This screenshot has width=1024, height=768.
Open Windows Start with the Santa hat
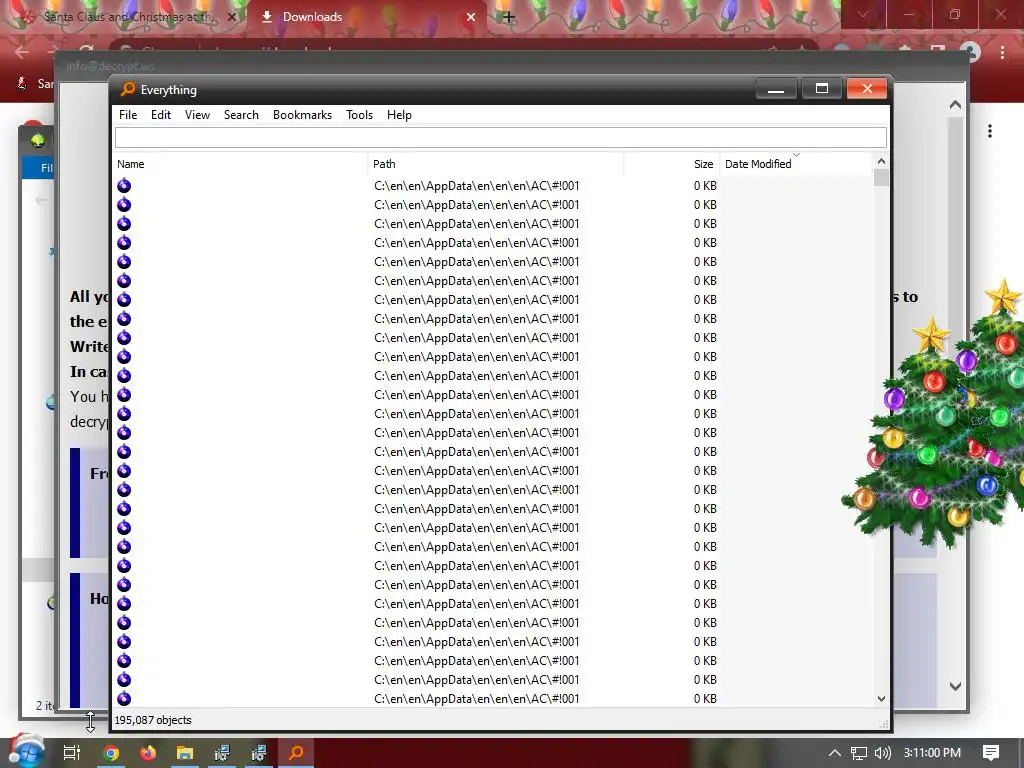(25, 751)
